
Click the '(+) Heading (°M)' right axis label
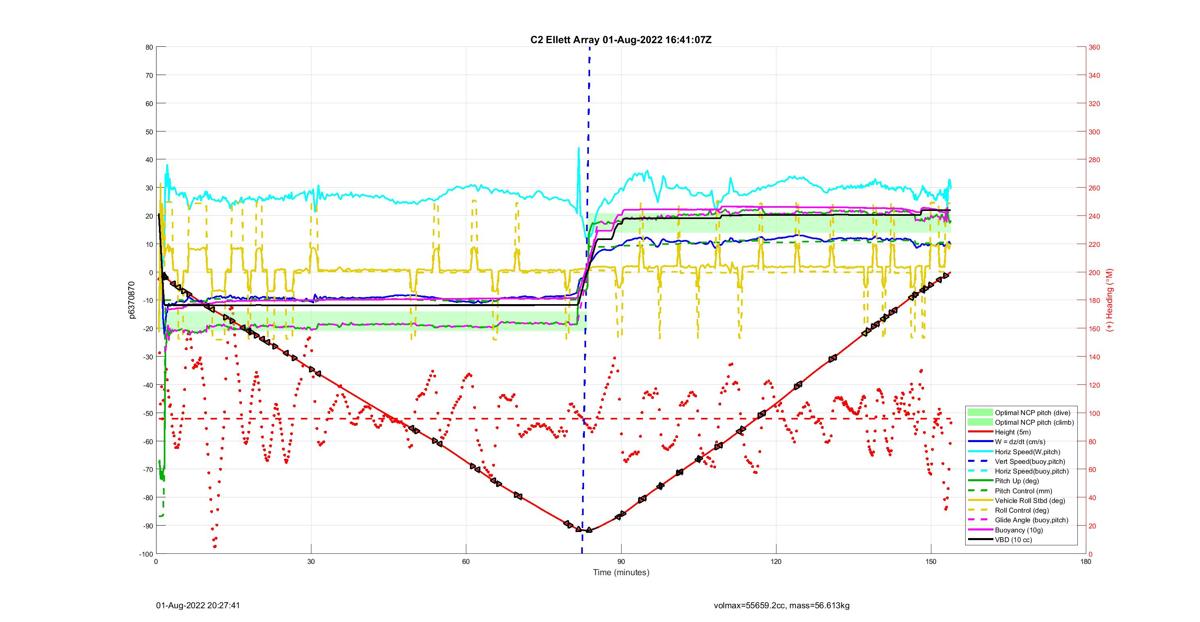(1109, 300)
